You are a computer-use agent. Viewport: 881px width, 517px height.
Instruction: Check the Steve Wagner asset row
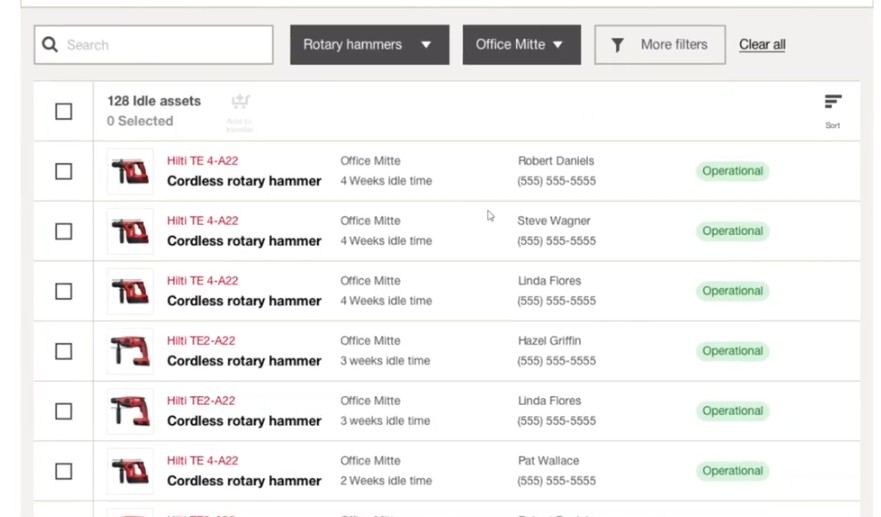coord(63,232)
